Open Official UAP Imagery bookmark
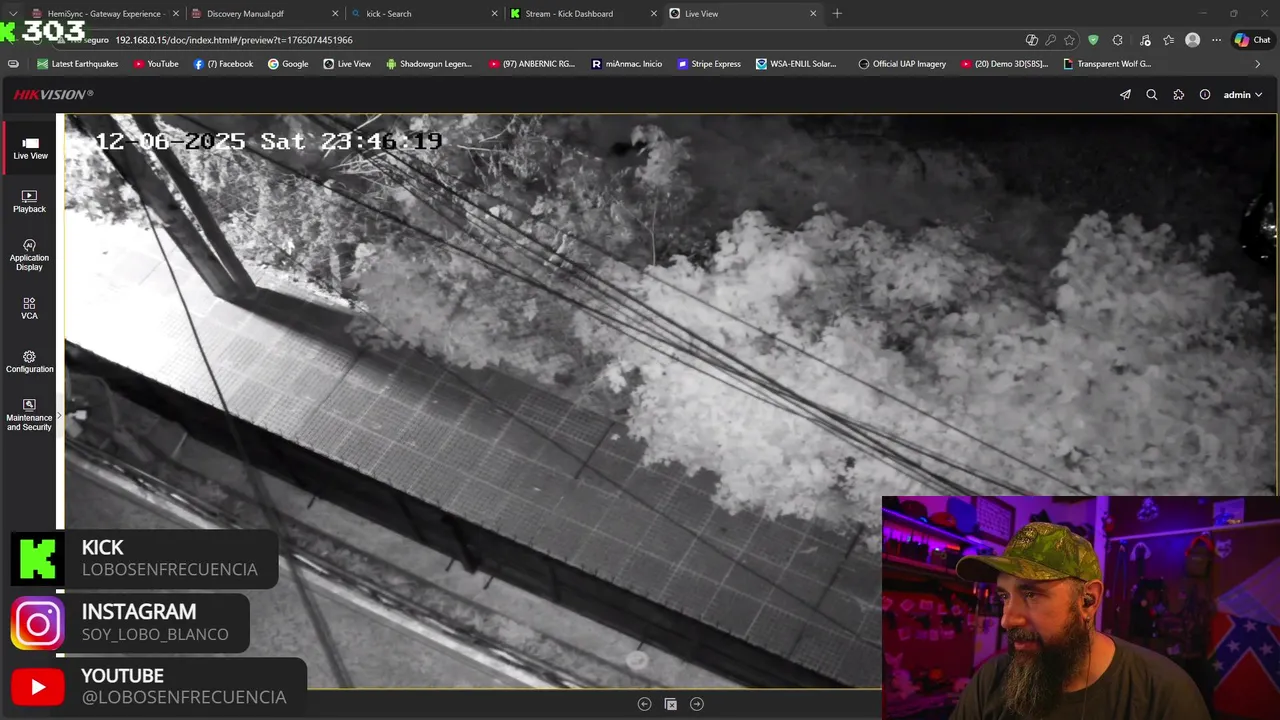The width and height of the screenshot is (1280, 720). 902,64
